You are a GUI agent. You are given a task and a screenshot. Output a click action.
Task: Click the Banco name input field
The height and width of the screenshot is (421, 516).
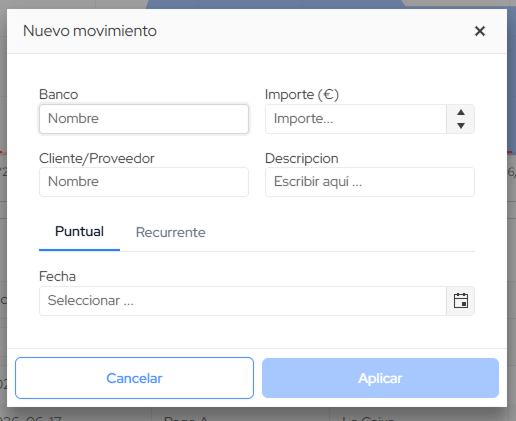pos(144,119)
